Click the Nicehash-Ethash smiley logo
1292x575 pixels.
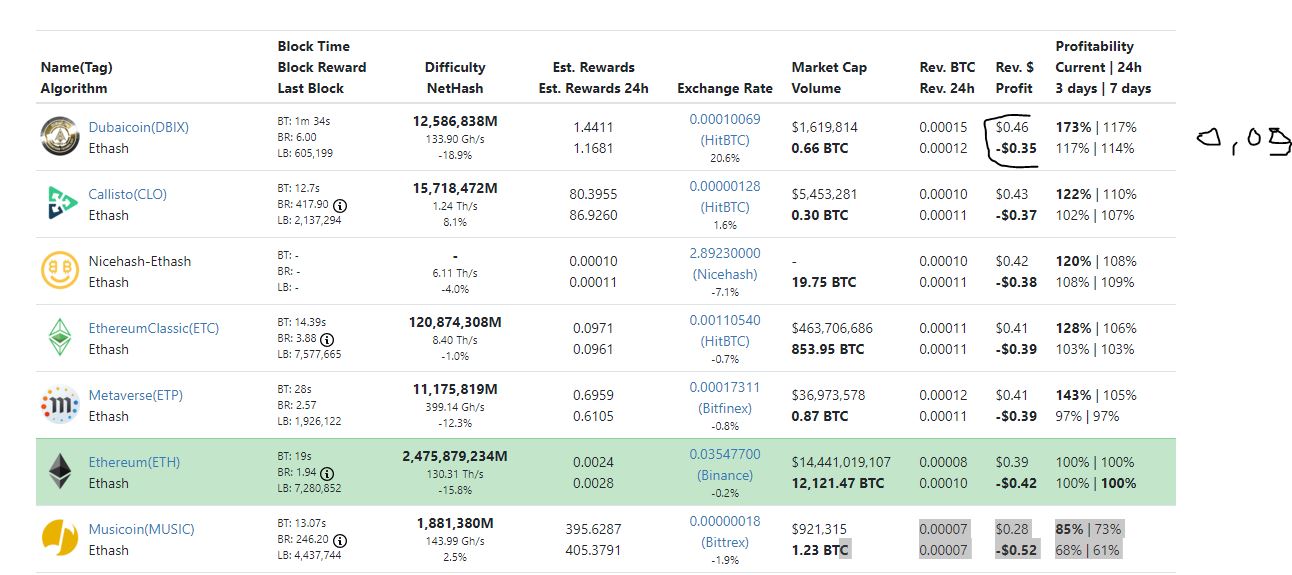[x=60, y=270]
